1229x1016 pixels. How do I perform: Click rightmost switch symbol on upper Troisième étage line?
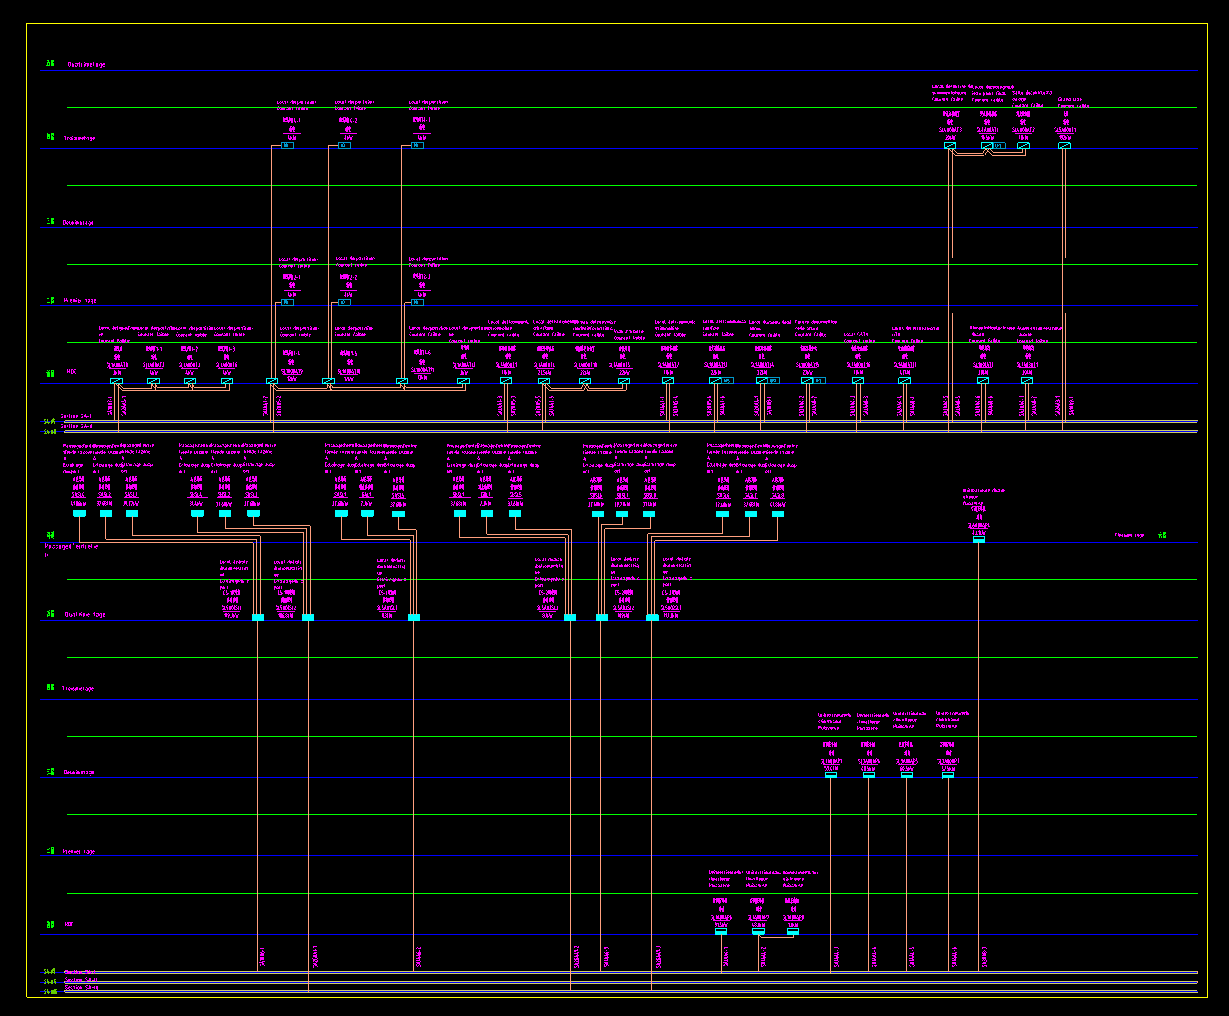(x=1064, y=146)
